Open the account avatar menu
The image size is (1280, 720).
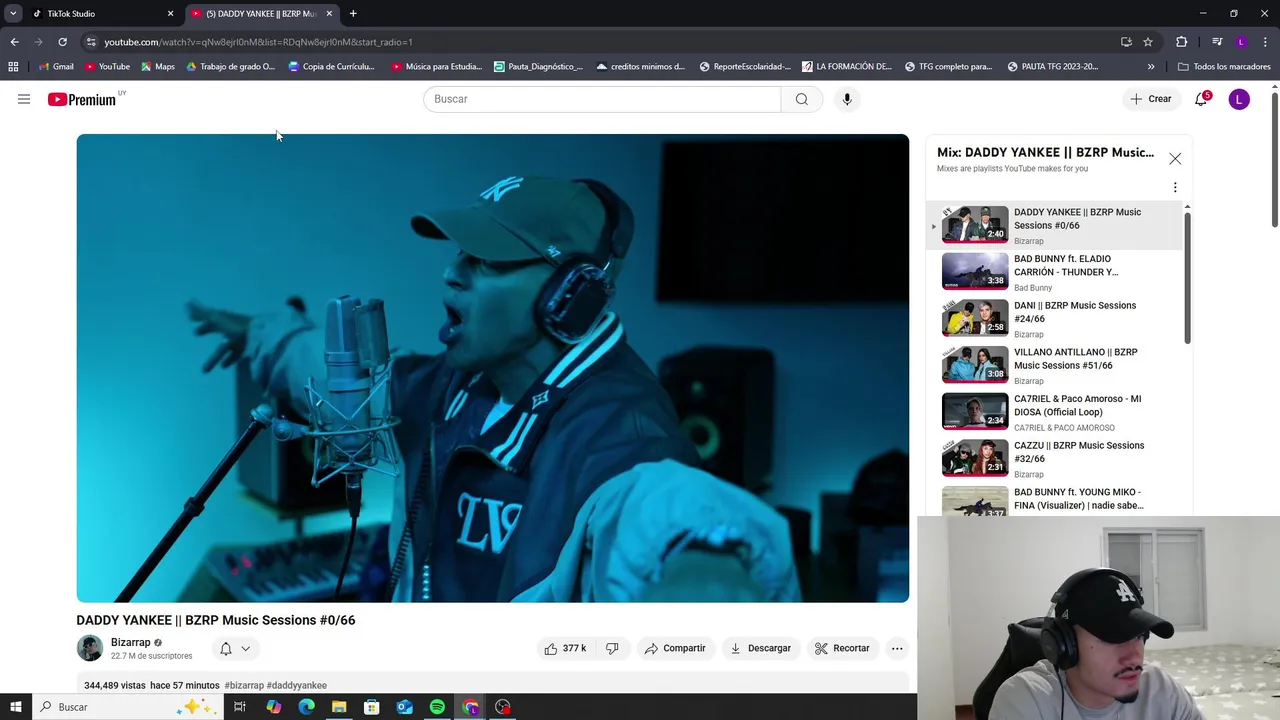[1239, 99]
